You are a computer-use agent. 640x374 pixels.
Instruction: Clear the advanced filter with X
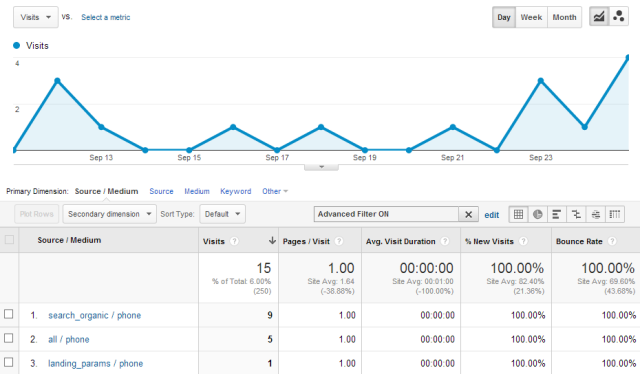click(x=469, y=214)
